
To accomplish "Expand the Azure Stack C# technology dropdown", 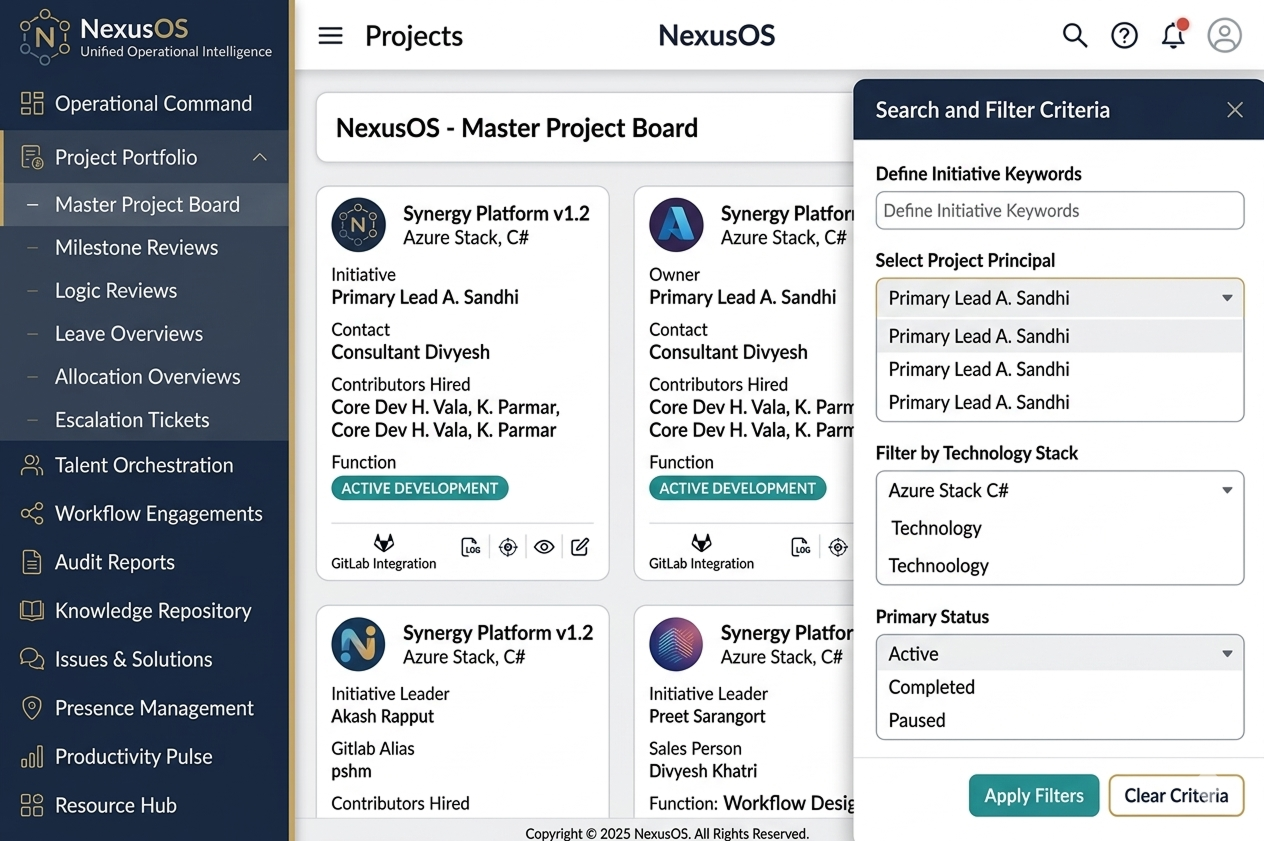I will tap(1226, 491).
